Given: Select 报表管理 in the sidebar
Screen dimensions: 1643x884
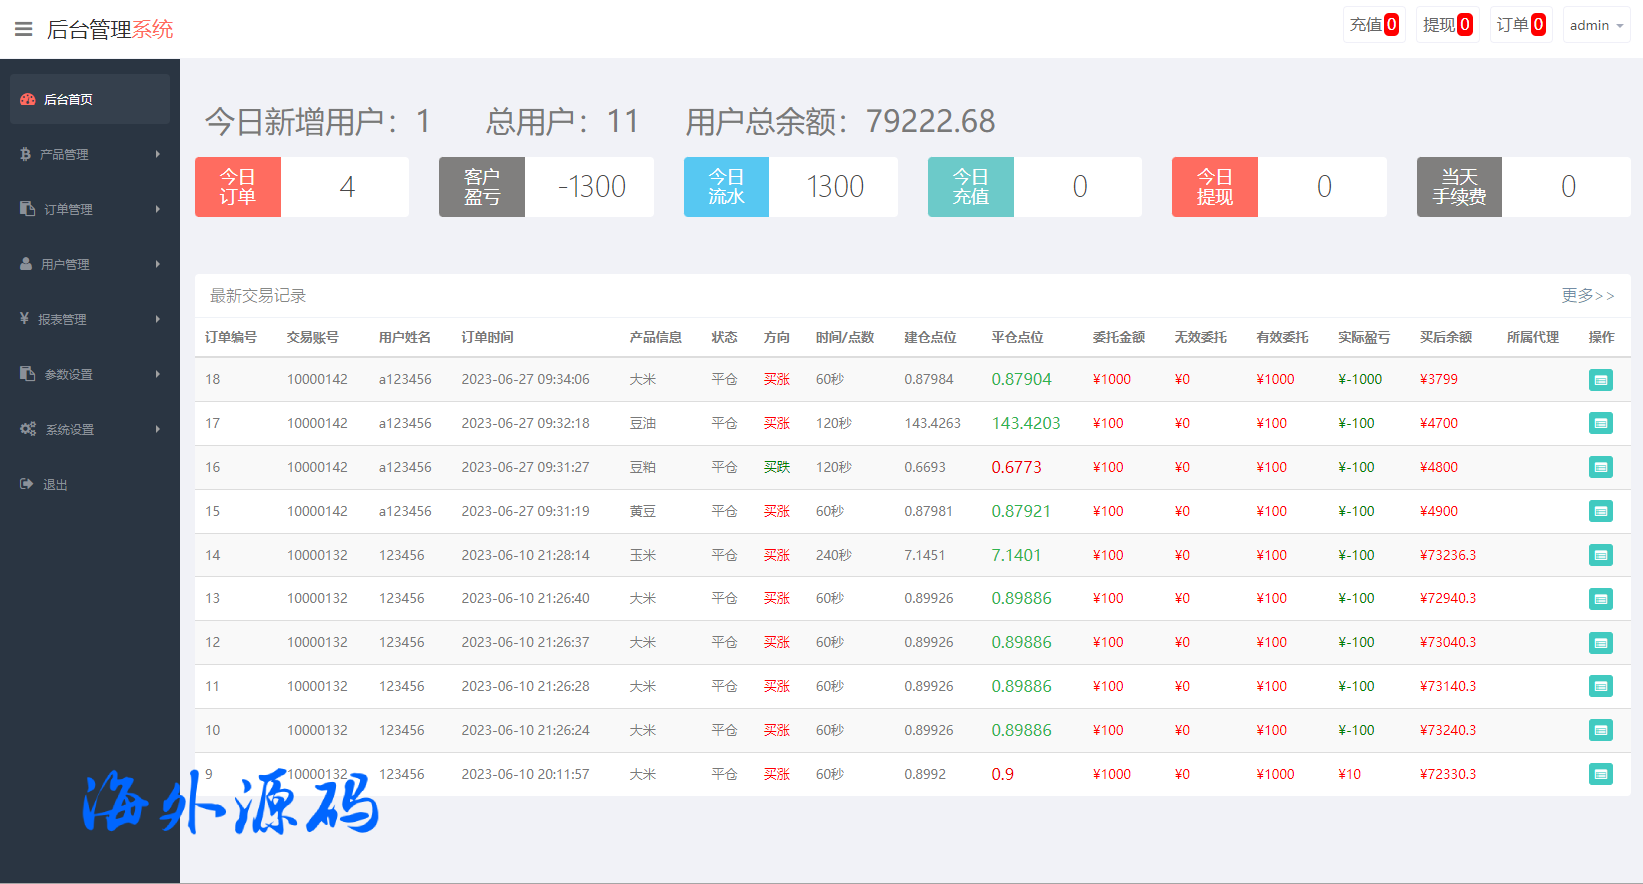Looking at the screenshot, I should (x=62, y=319).
